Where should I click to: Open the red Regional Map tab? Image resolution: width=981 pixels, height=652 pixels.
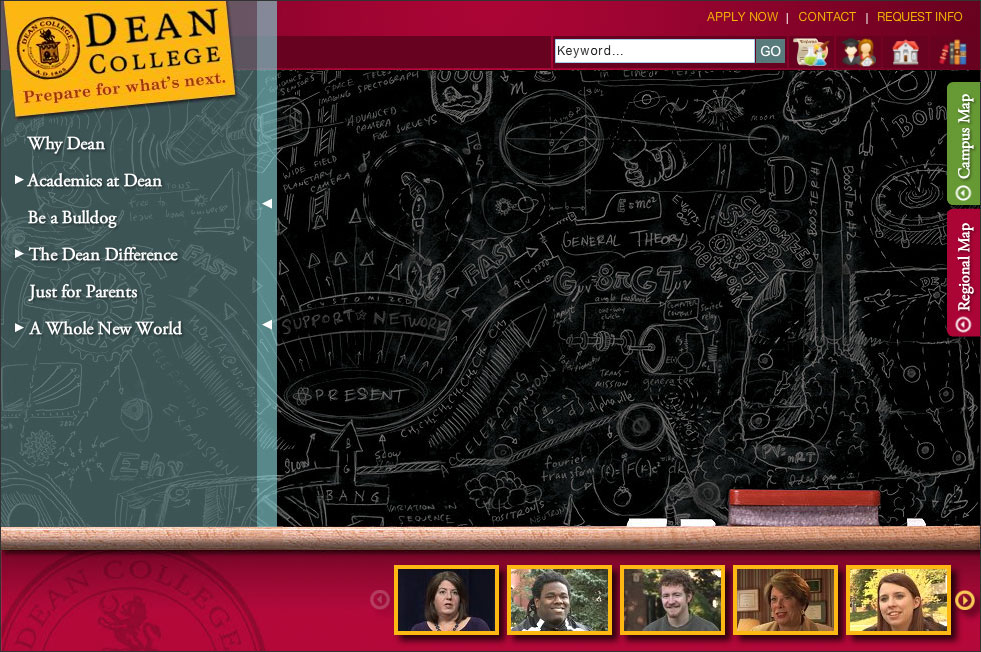(963, 273)
